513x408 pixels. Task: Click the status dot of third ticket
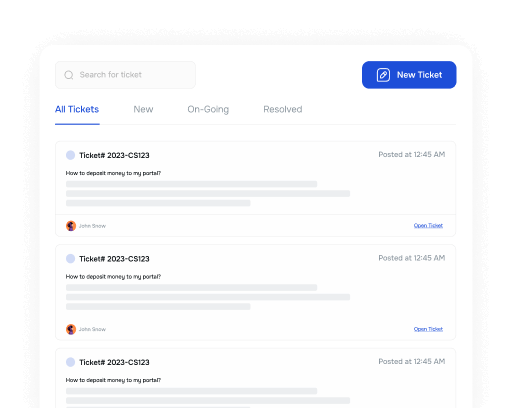pyautogui.click(x=70, y=362)
